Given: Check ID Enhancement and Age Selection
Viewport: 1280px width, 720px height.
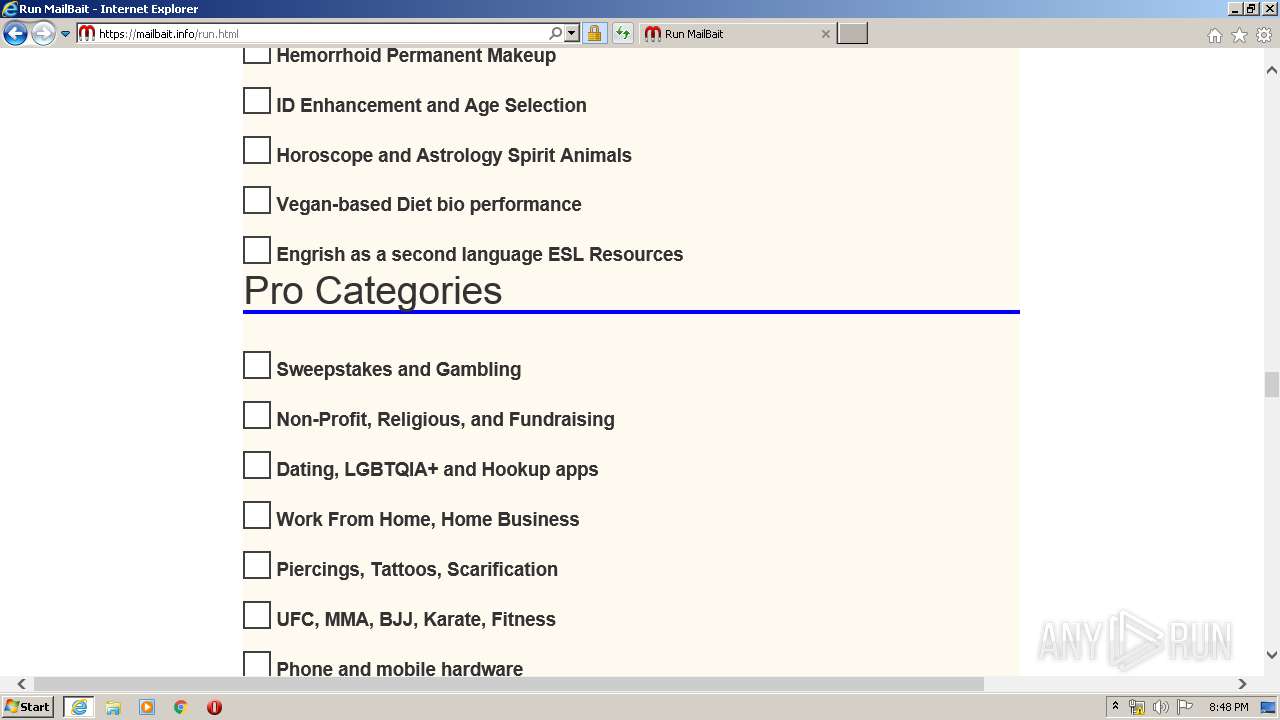Looking at the screenshot, I should coord(257,101).
